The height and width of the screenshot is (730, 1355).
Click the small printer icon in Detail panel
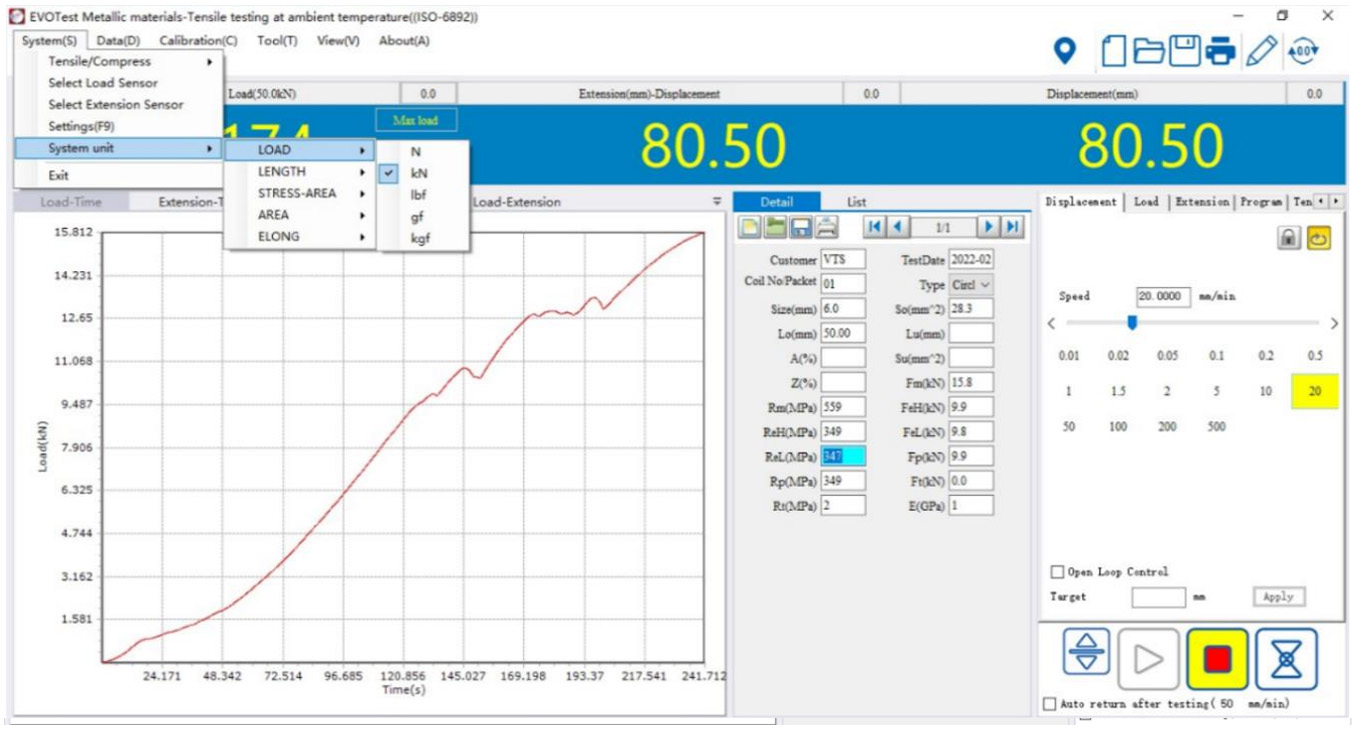[826, 227]
